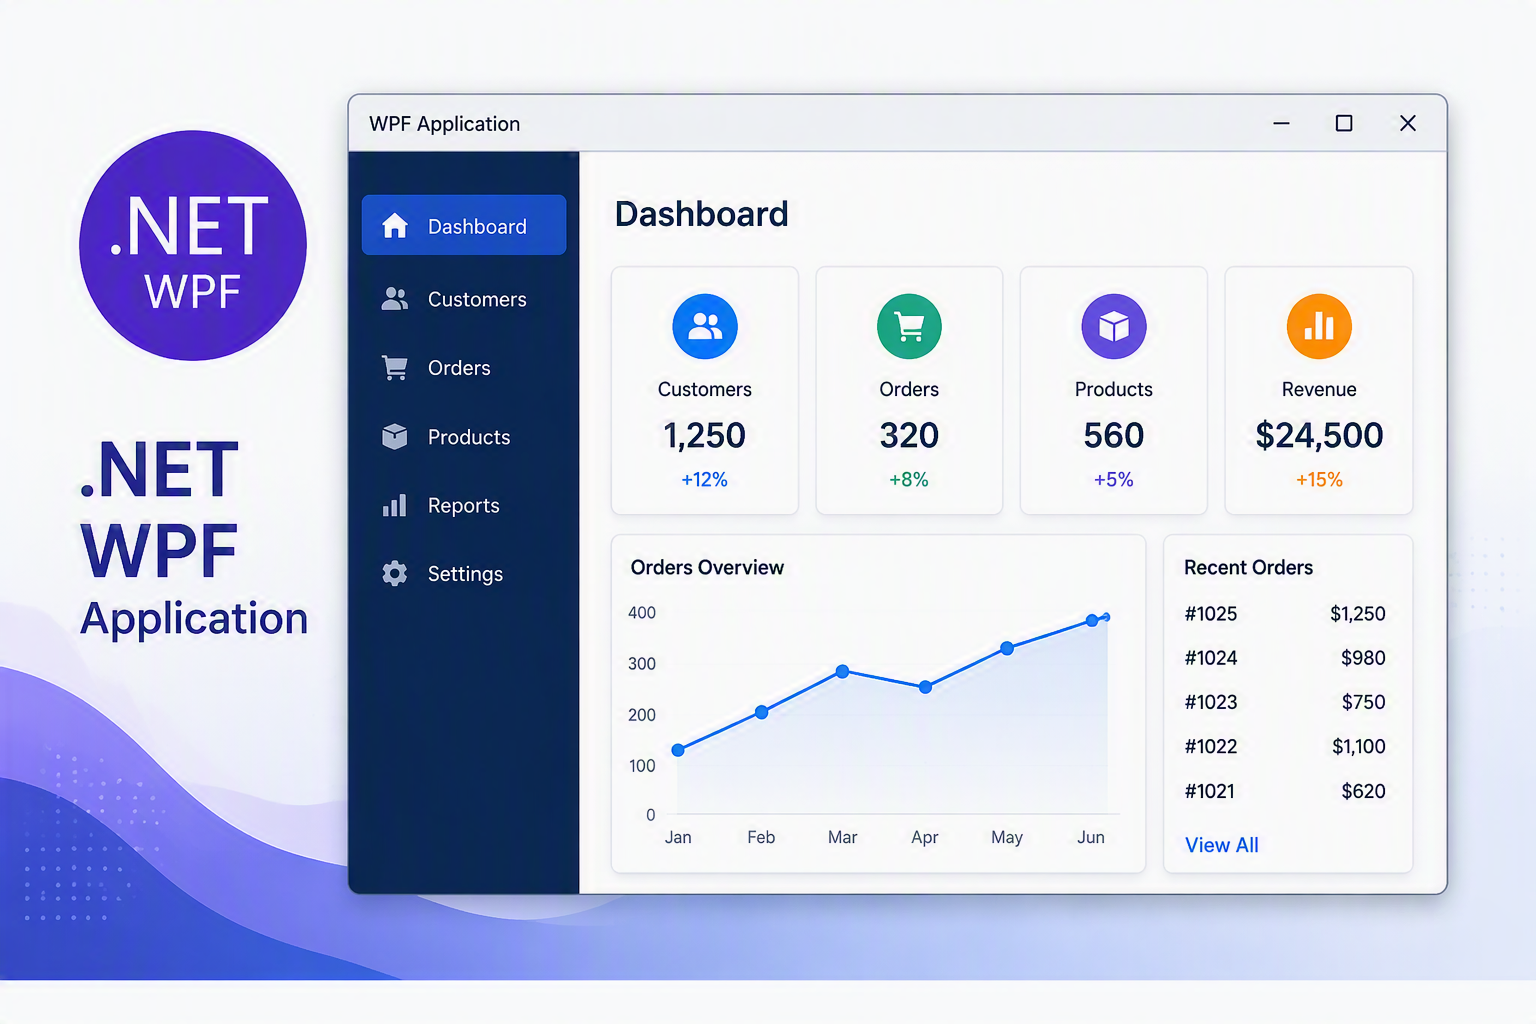Click the Jun data point on chart

pos(1092,620)
